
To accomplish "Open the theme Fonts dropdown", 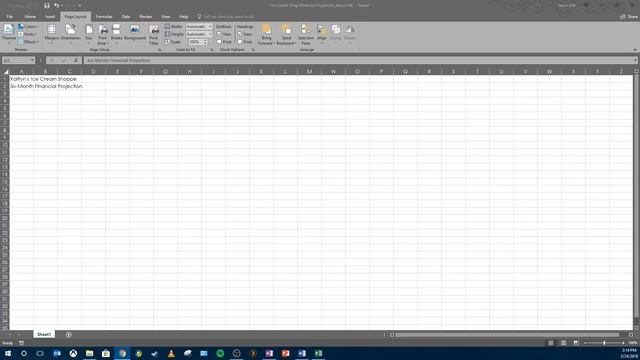I will click(27, 34).
